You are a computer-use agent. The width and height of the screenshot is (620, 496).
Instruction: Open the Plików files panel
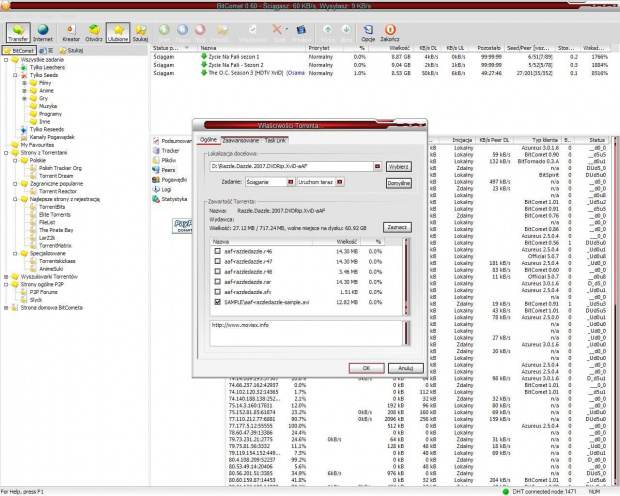164,160
